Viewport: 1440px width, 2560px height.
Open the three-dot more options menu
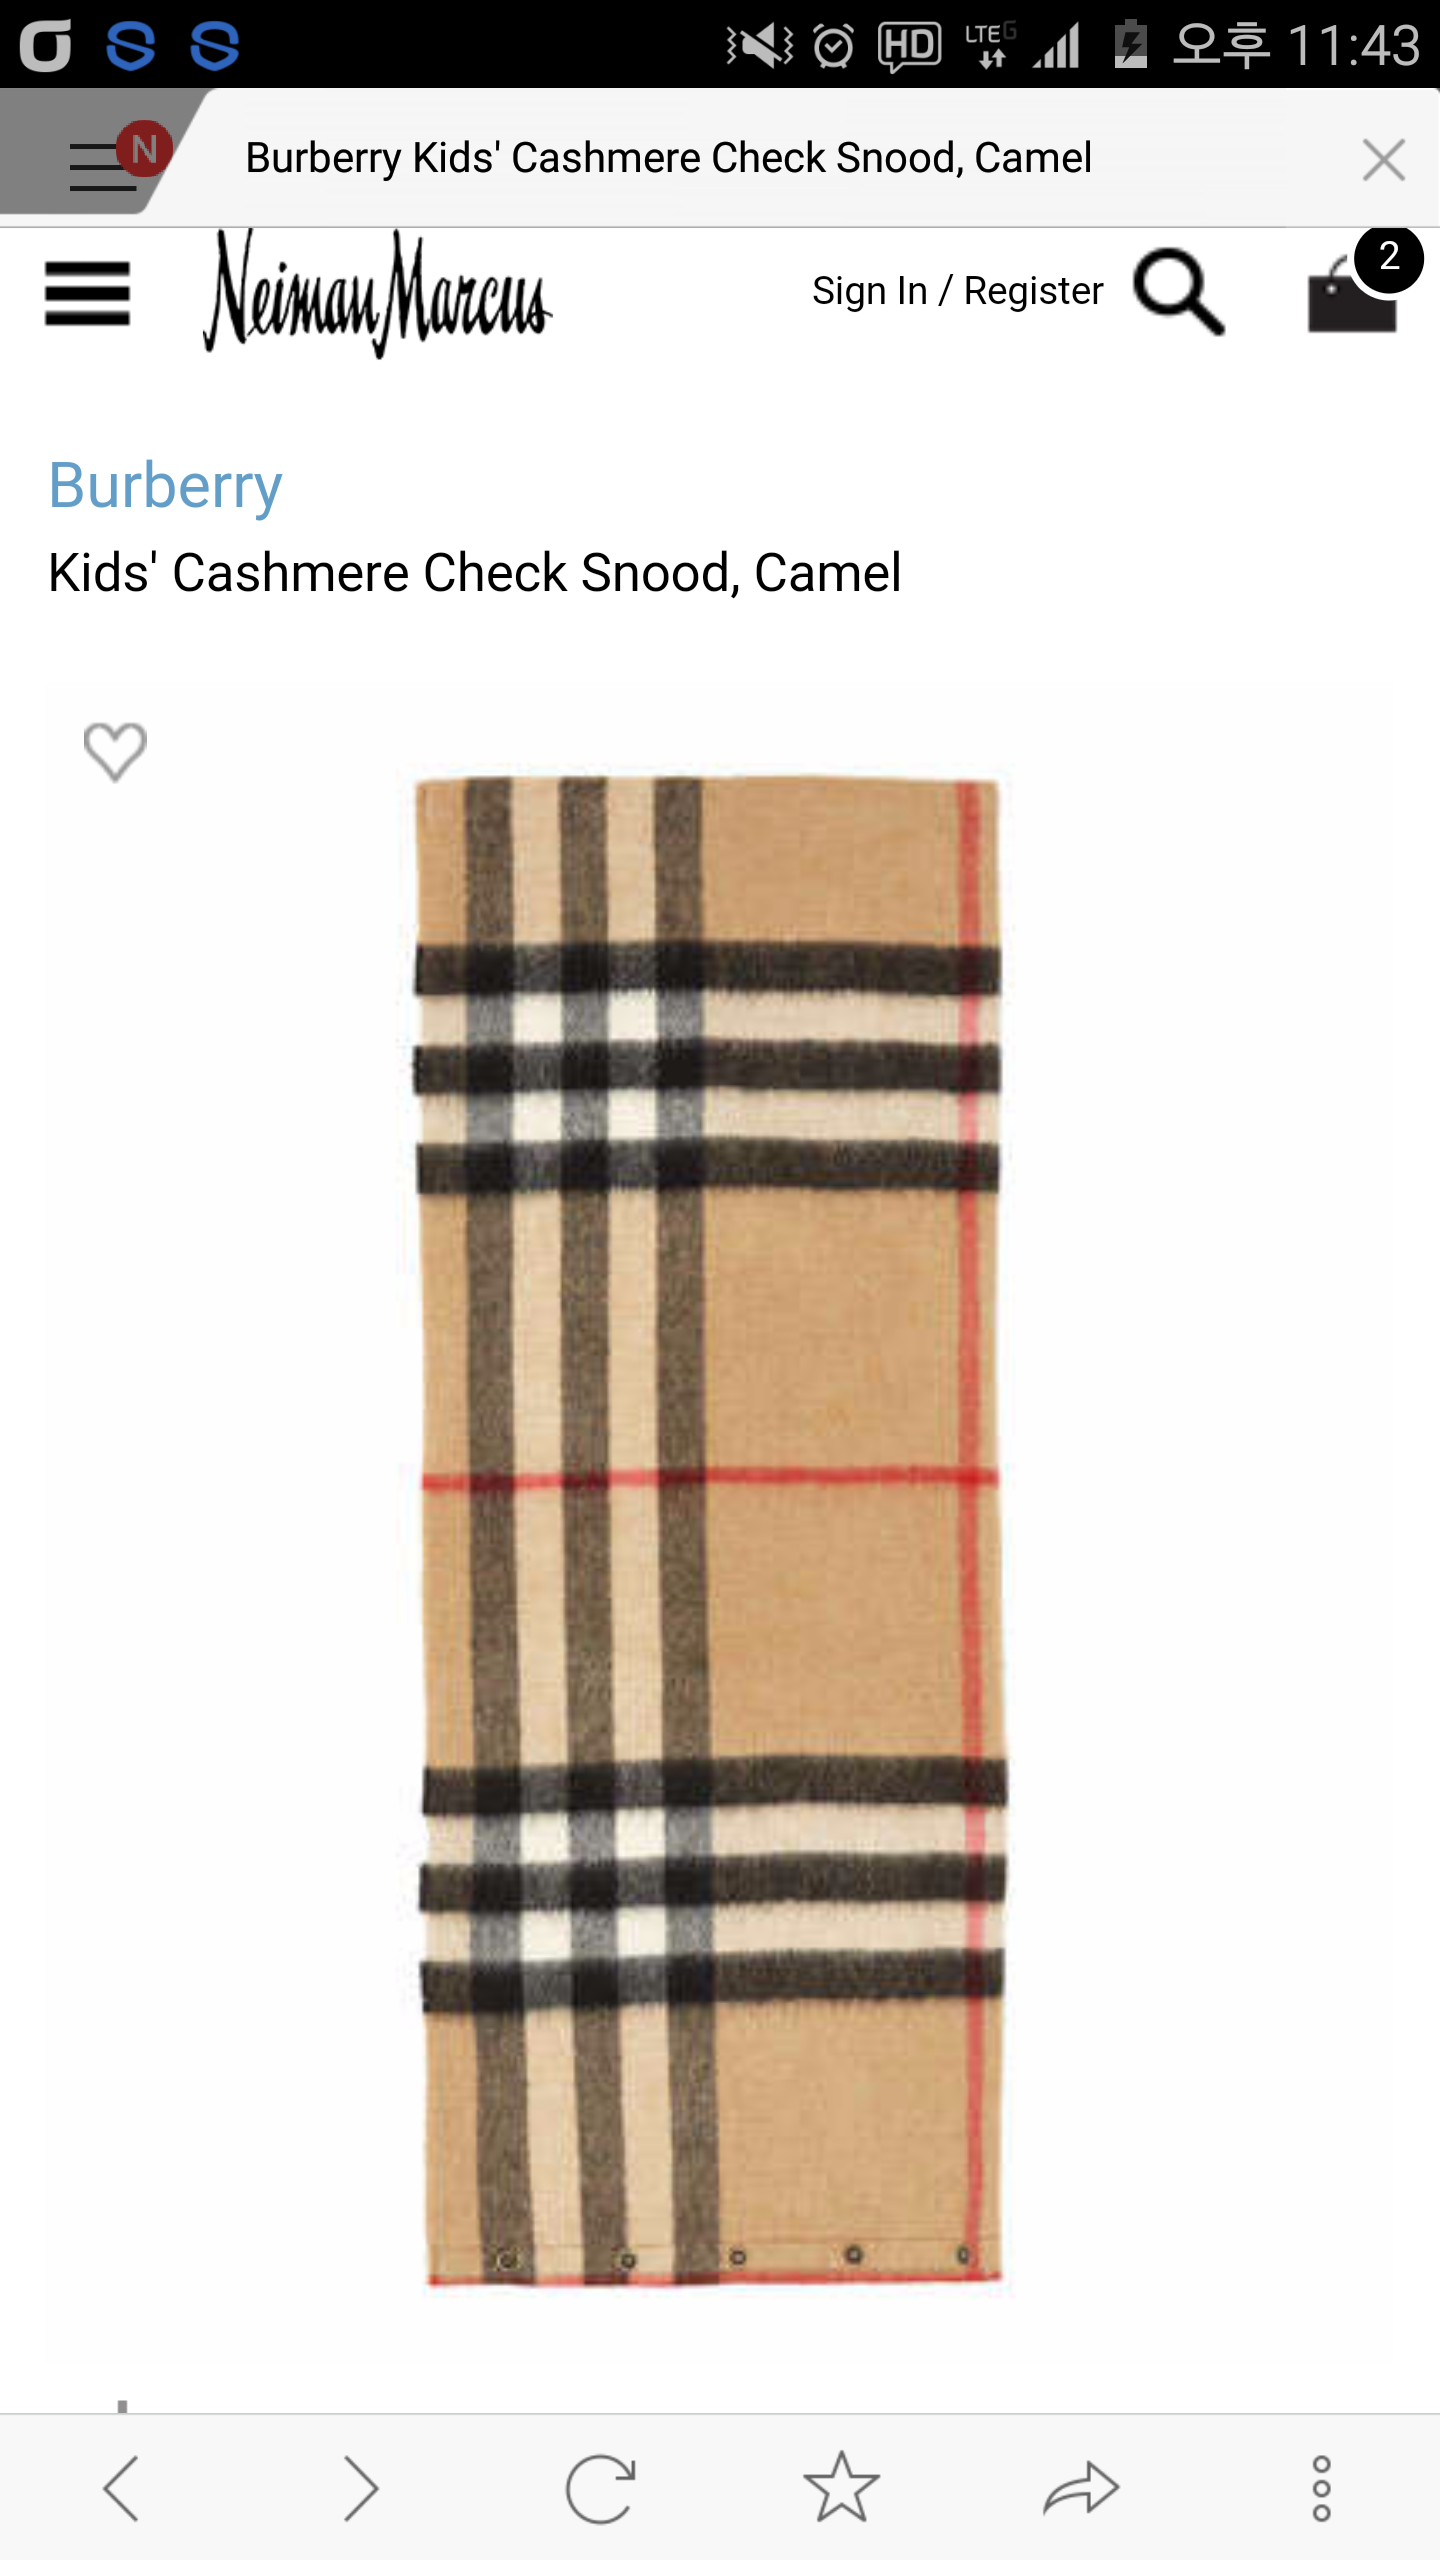(x=1321, y=2489)
